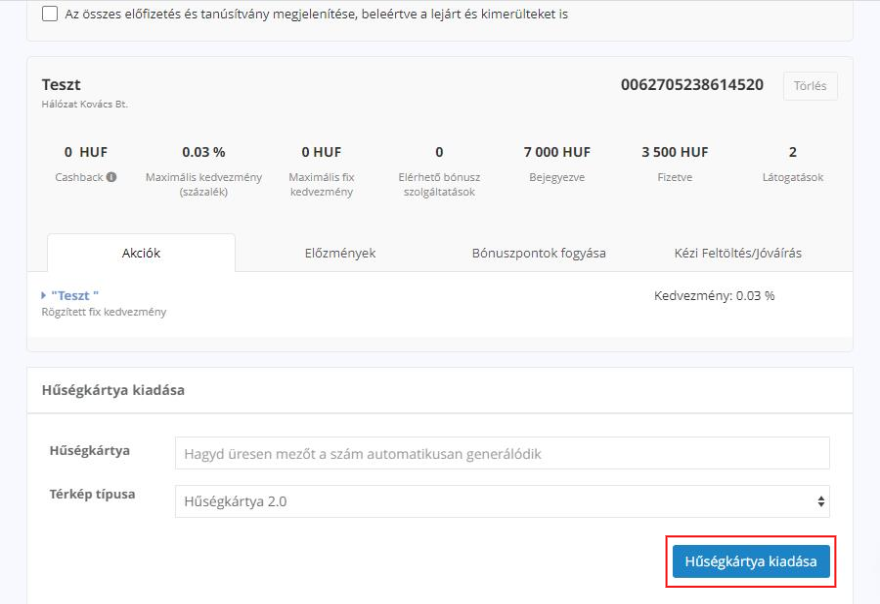Expand the "Teszt" promotion triangle
This screenshot has height=604, width=880.
(44, 295)
